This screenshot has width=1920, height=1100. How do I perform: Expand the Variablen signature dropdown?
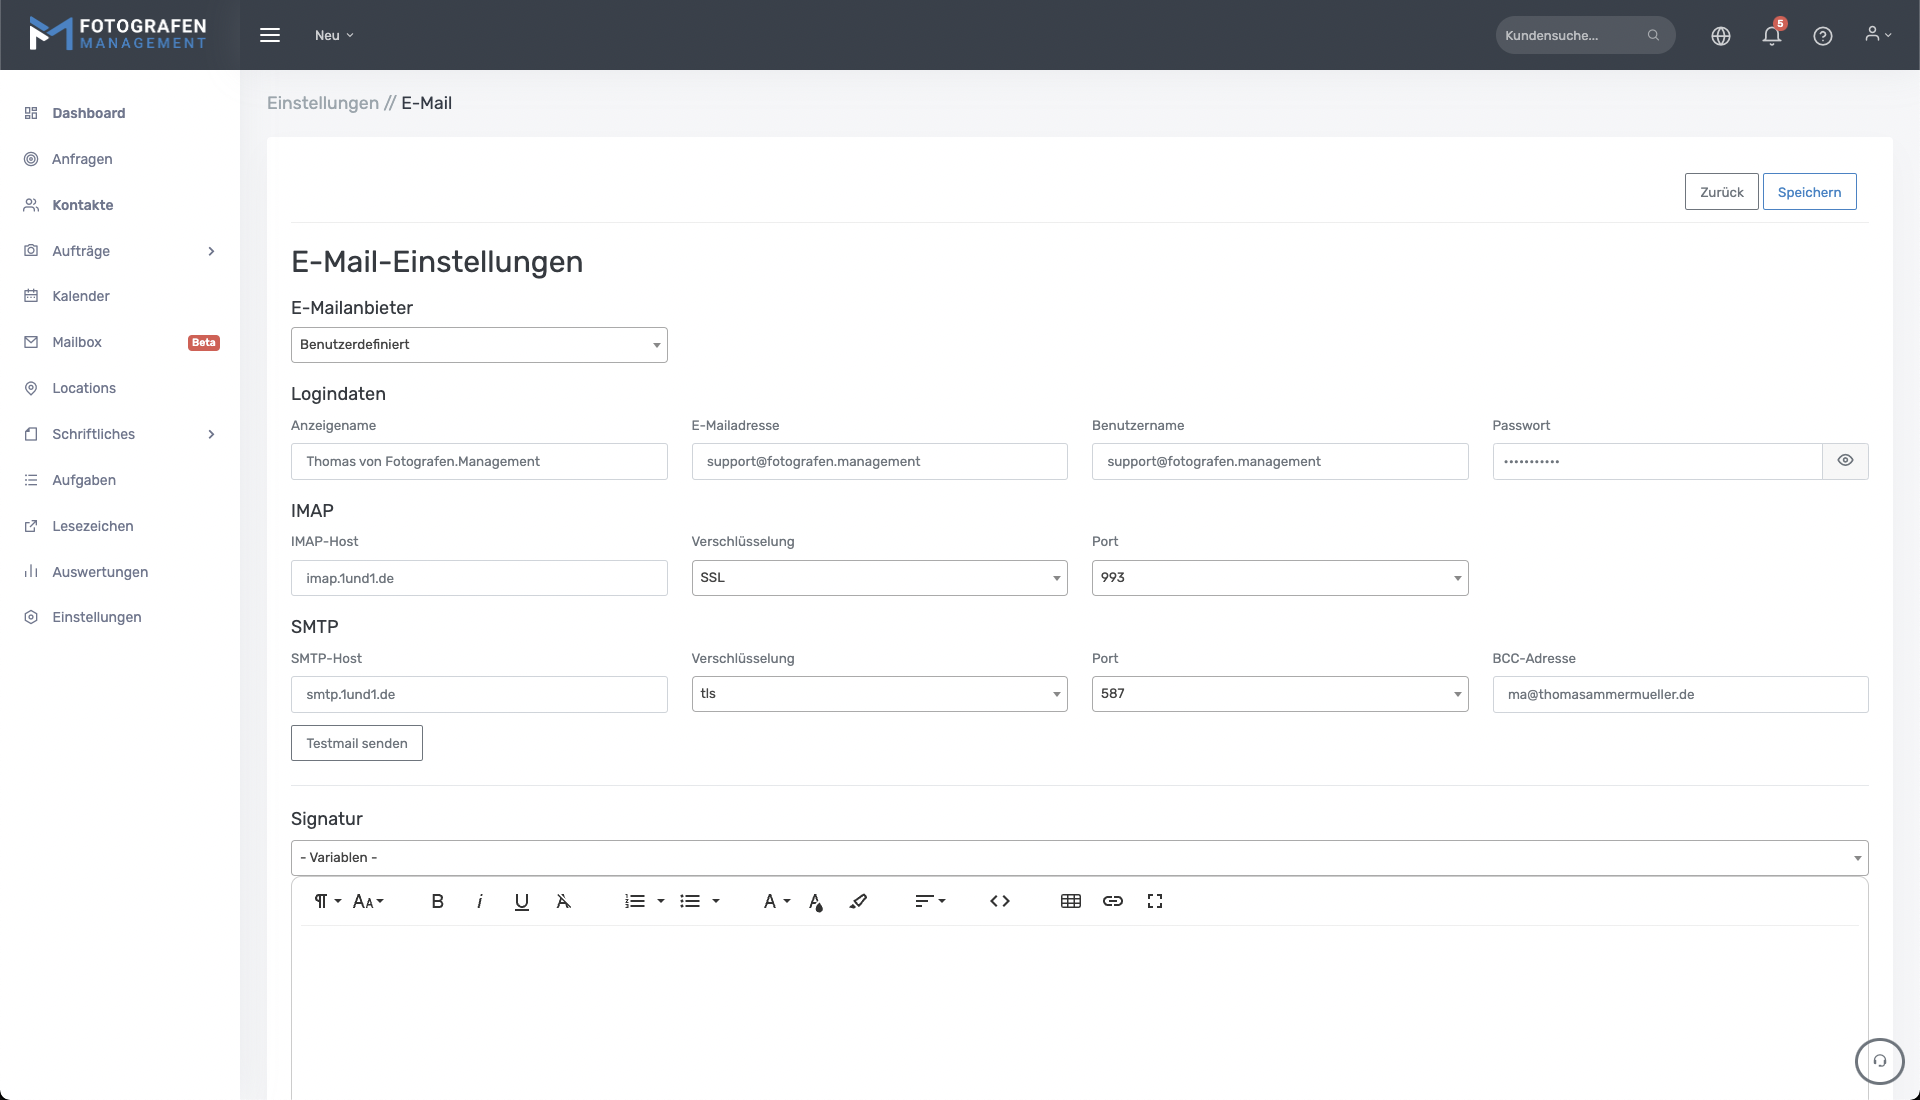(x=1079, y=858)
